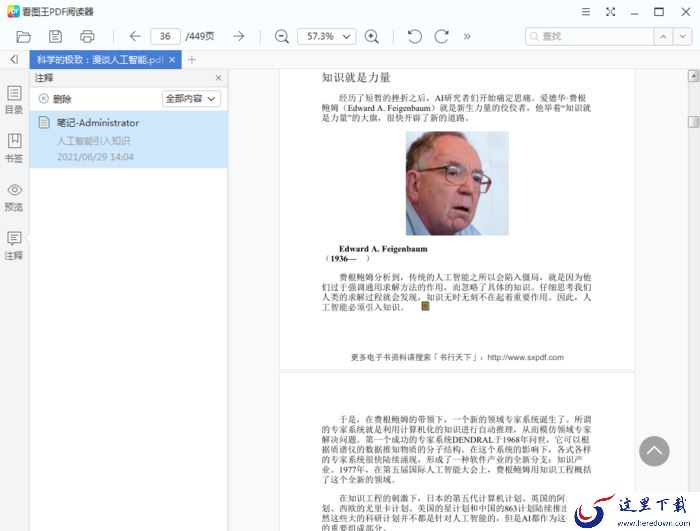Click the heading 知识就是力量
Image resolution: width=700 pixels, height=531 pixels.
click(356, 78)
